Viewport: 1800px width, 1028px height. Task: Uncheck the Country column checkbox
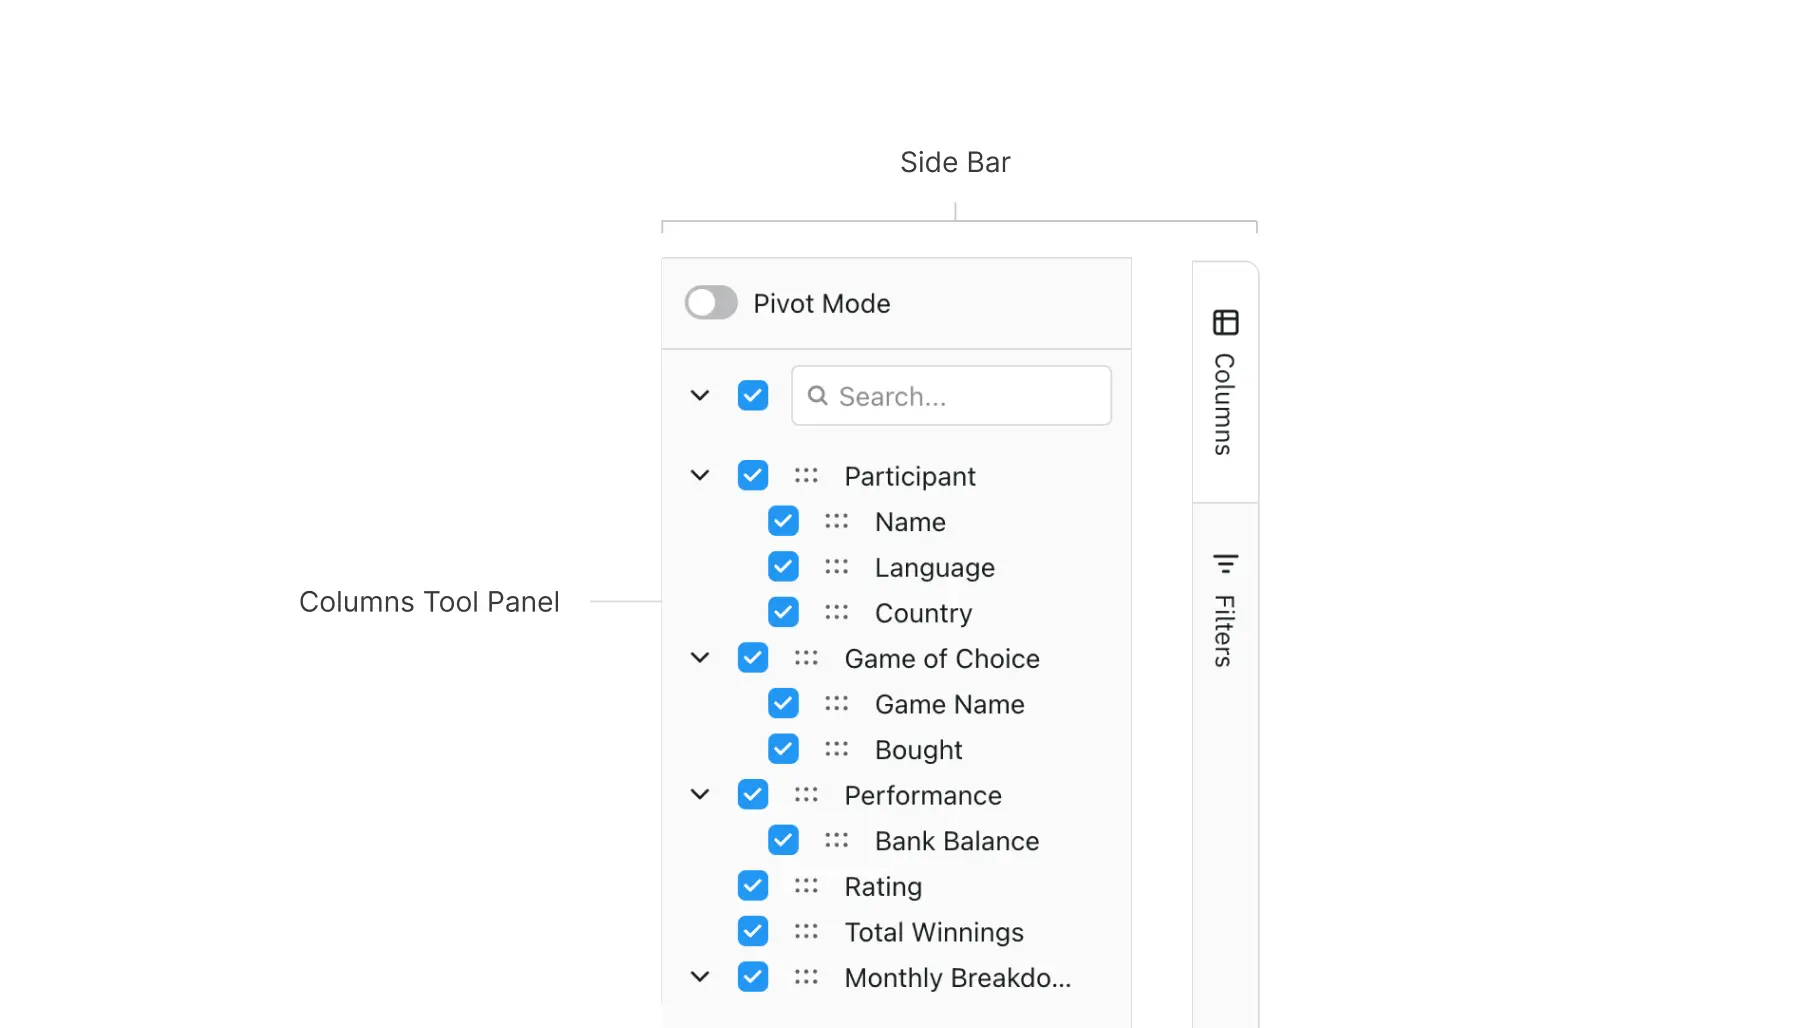pyautogui.click(x=783, y=612)
